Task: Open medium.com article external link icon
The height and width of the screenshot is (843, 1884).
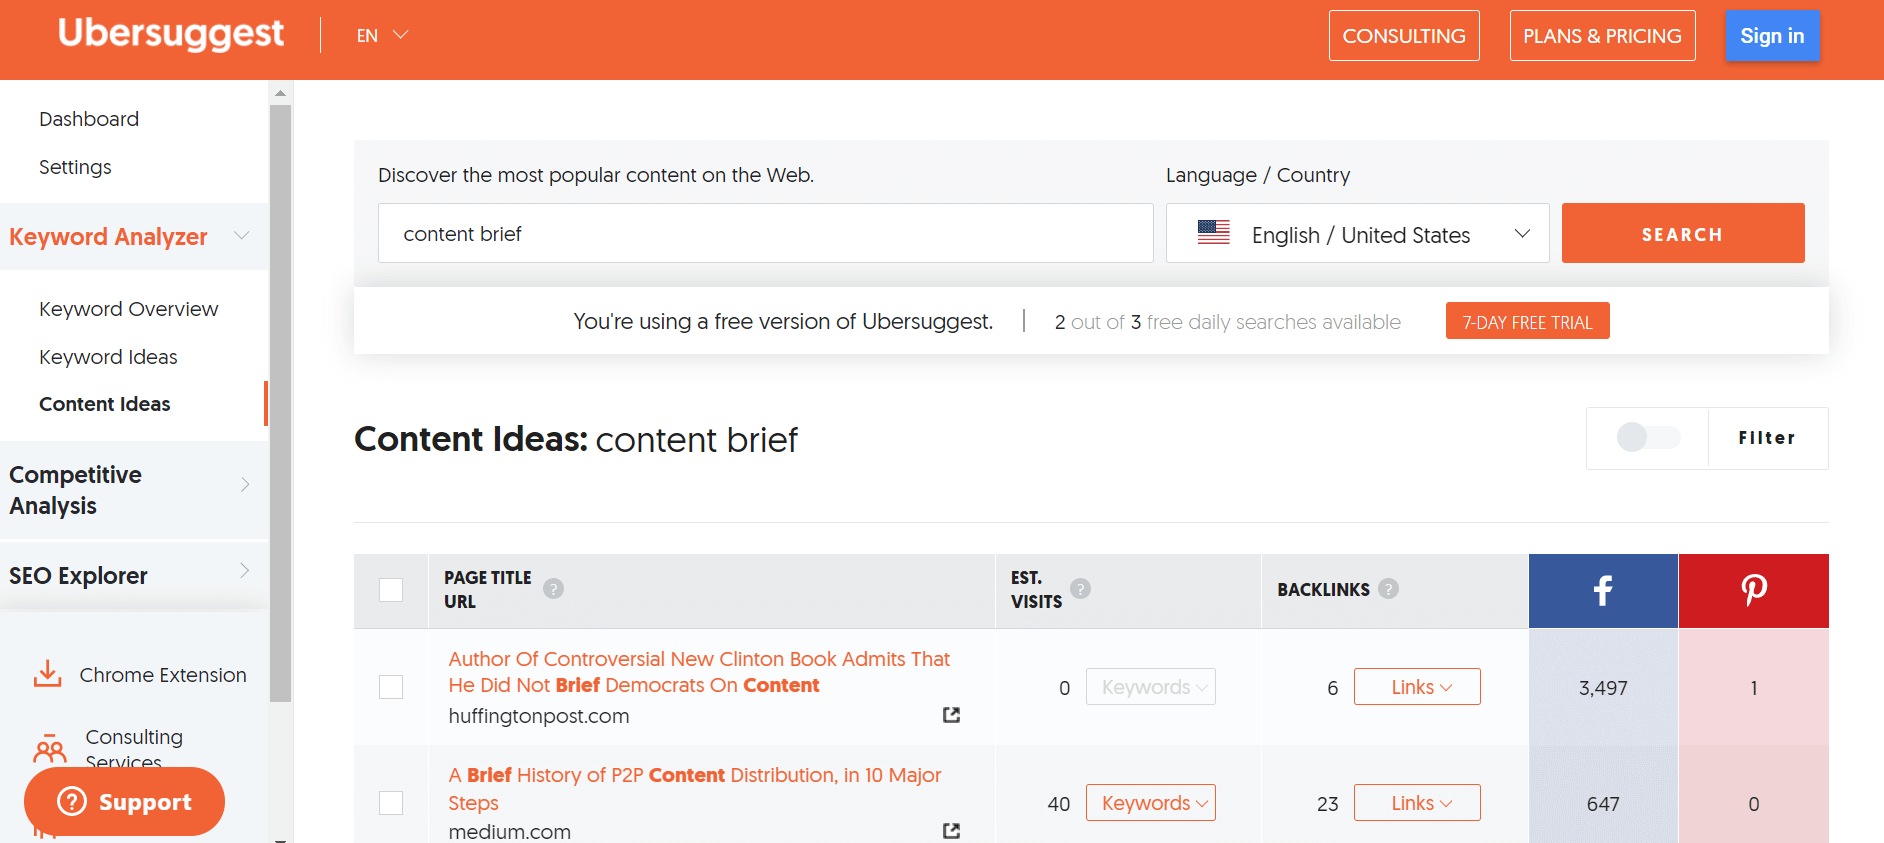Action: pyautogui.click(x=951, y=831)
